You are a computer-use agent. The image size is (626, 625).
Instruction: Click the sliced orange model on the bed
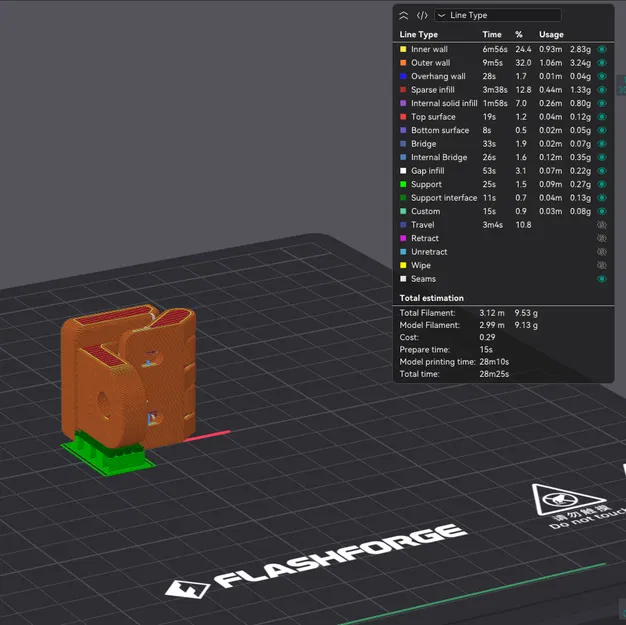[129, 375]
